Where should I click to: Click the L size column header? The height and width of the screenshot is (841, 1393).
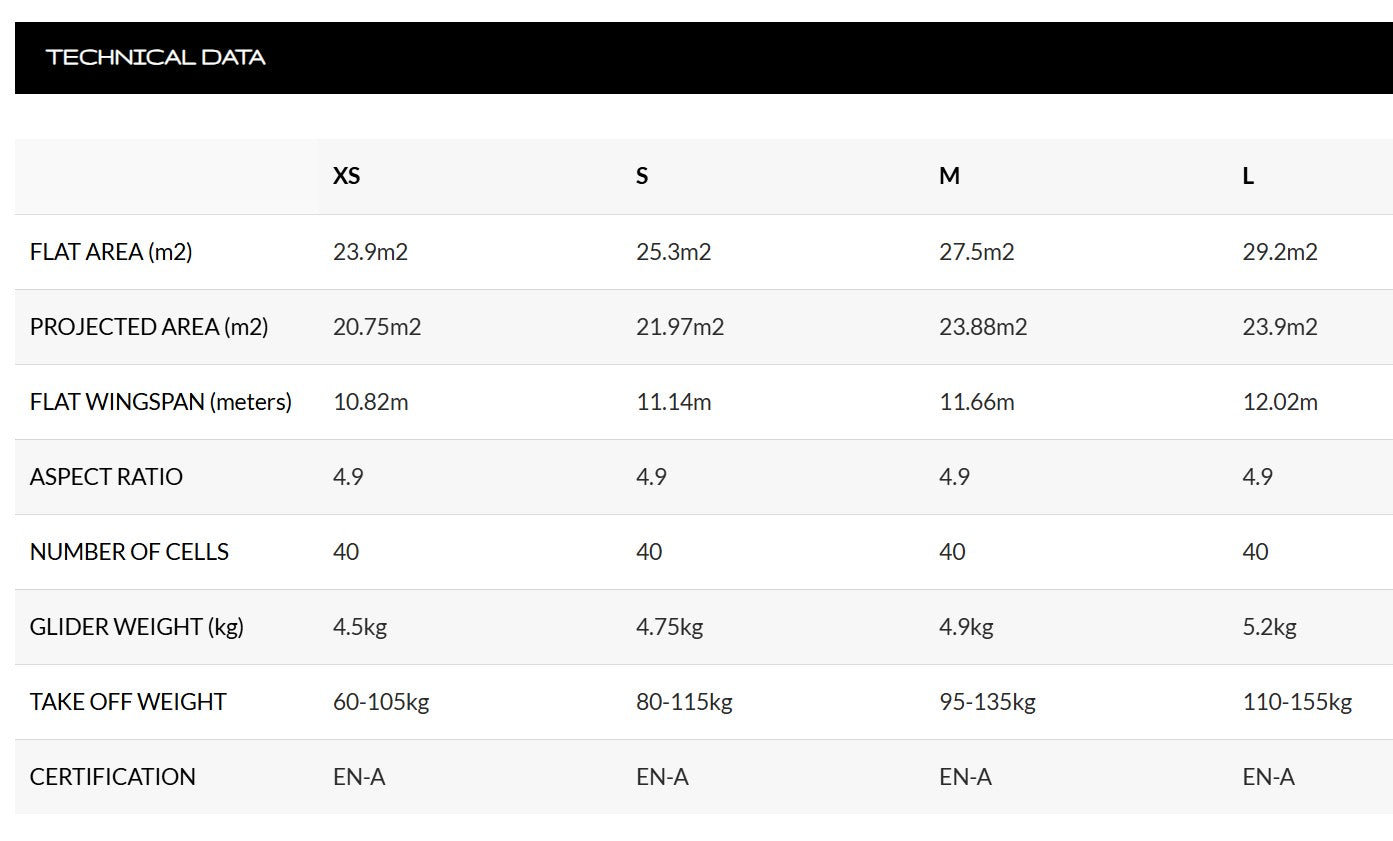tap(1248, 176)
